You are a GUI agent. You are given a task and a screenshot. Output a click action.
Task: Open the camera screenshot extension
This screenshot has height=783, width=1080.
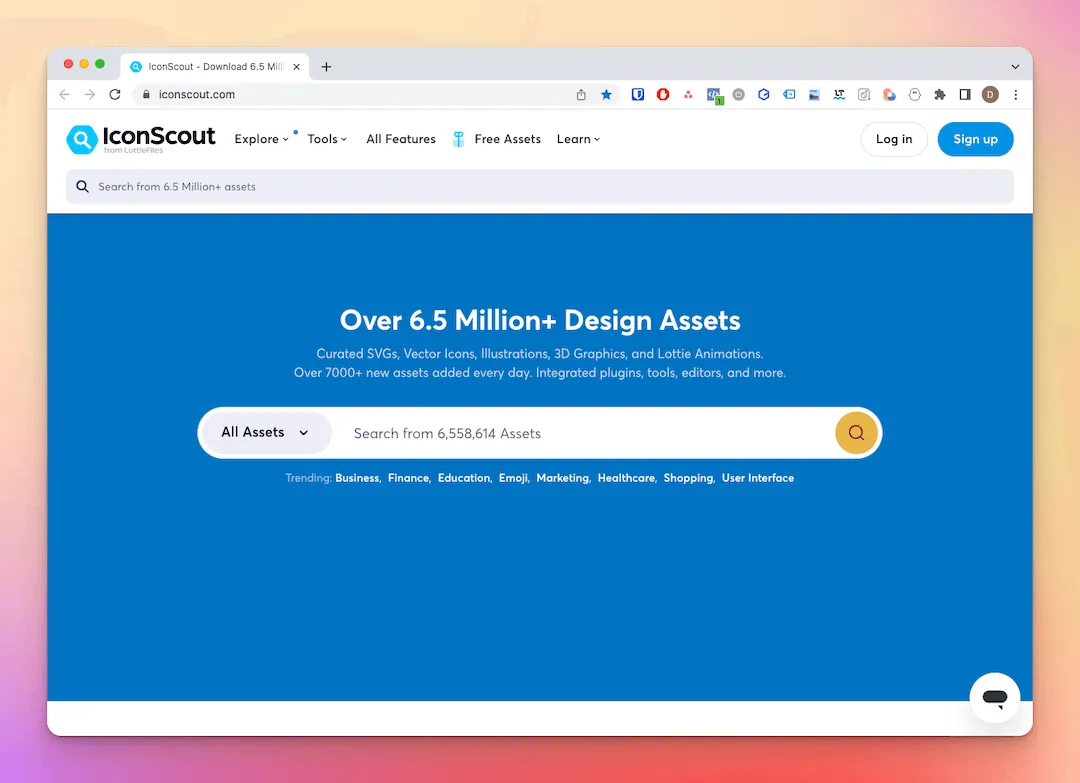coord(864,94)
